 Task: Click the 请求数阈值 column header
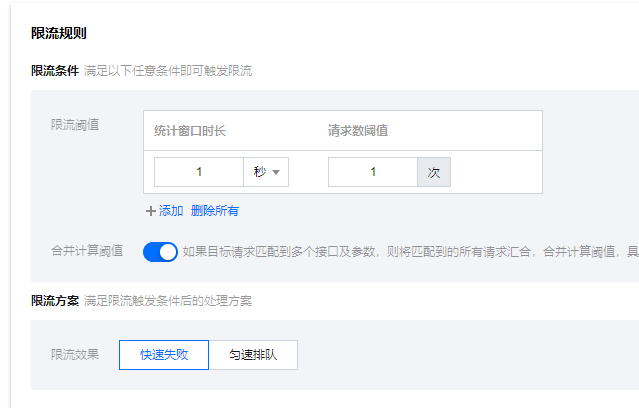[358, 130]
